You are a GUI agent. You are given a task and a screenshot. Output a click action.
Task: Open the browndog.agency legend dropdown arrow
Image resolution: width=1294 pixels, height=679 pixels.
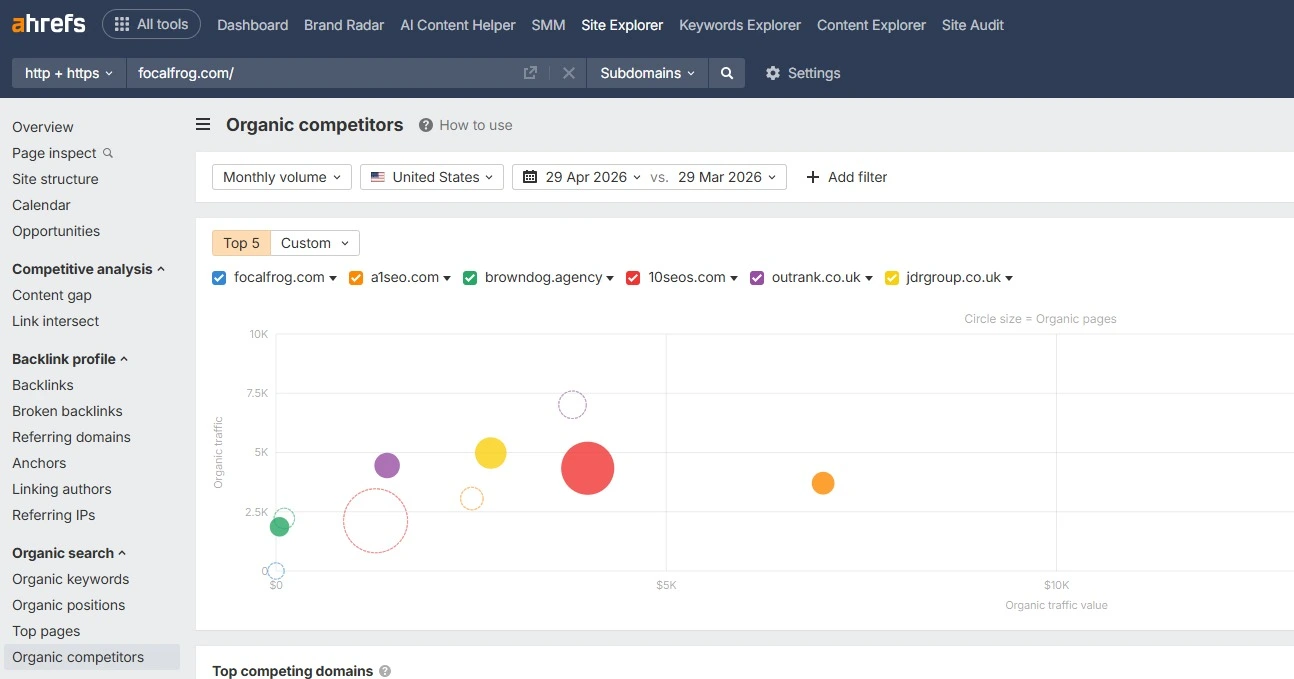(x=610, y=279)
